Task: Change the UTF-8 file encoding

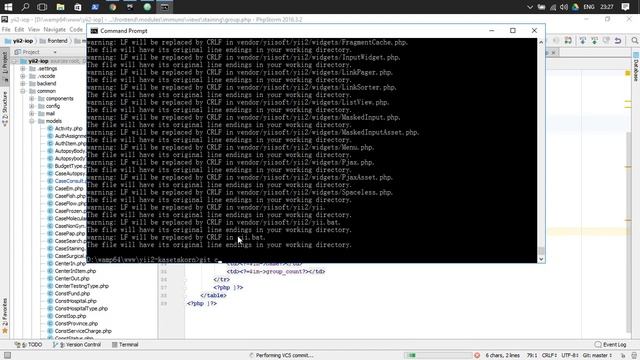Action: coord(570,356)
